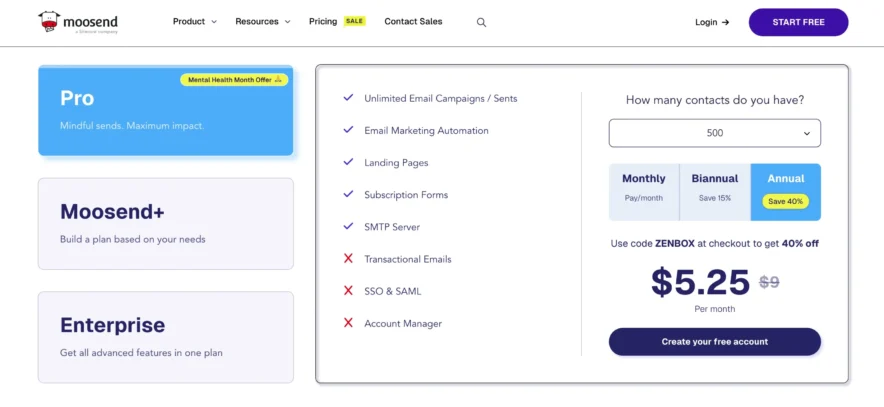Click the yellow SALE badge
Viewport: 884px width, 407px height.
tap(355, 21)
